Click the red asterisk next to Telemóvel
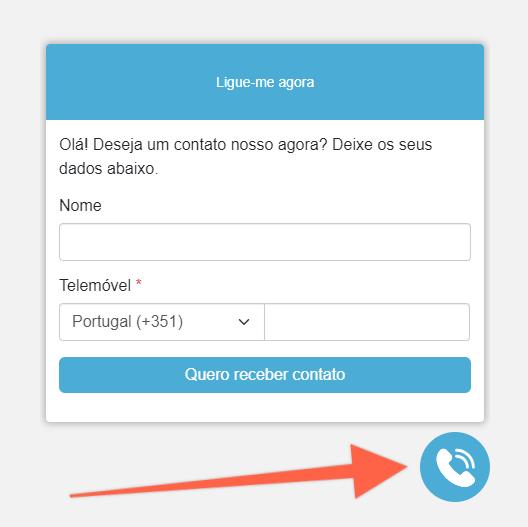This screenshot has width=528, height=527. pyautogui.click(x=138, y=283)
